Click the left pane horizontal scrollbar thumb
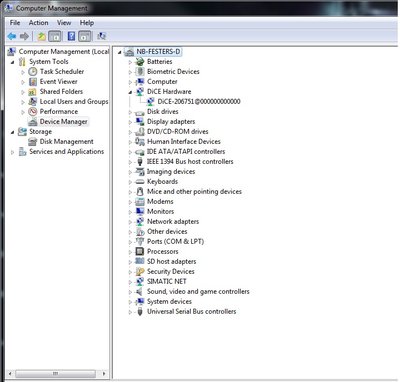400x382 pixels. (55, 374)
